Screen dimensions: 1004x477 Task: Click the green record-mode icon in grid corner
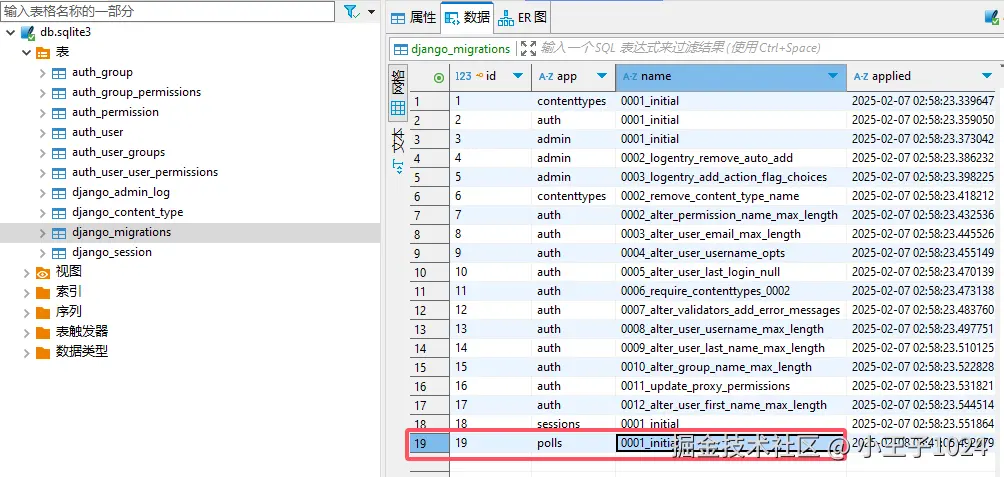439,77
